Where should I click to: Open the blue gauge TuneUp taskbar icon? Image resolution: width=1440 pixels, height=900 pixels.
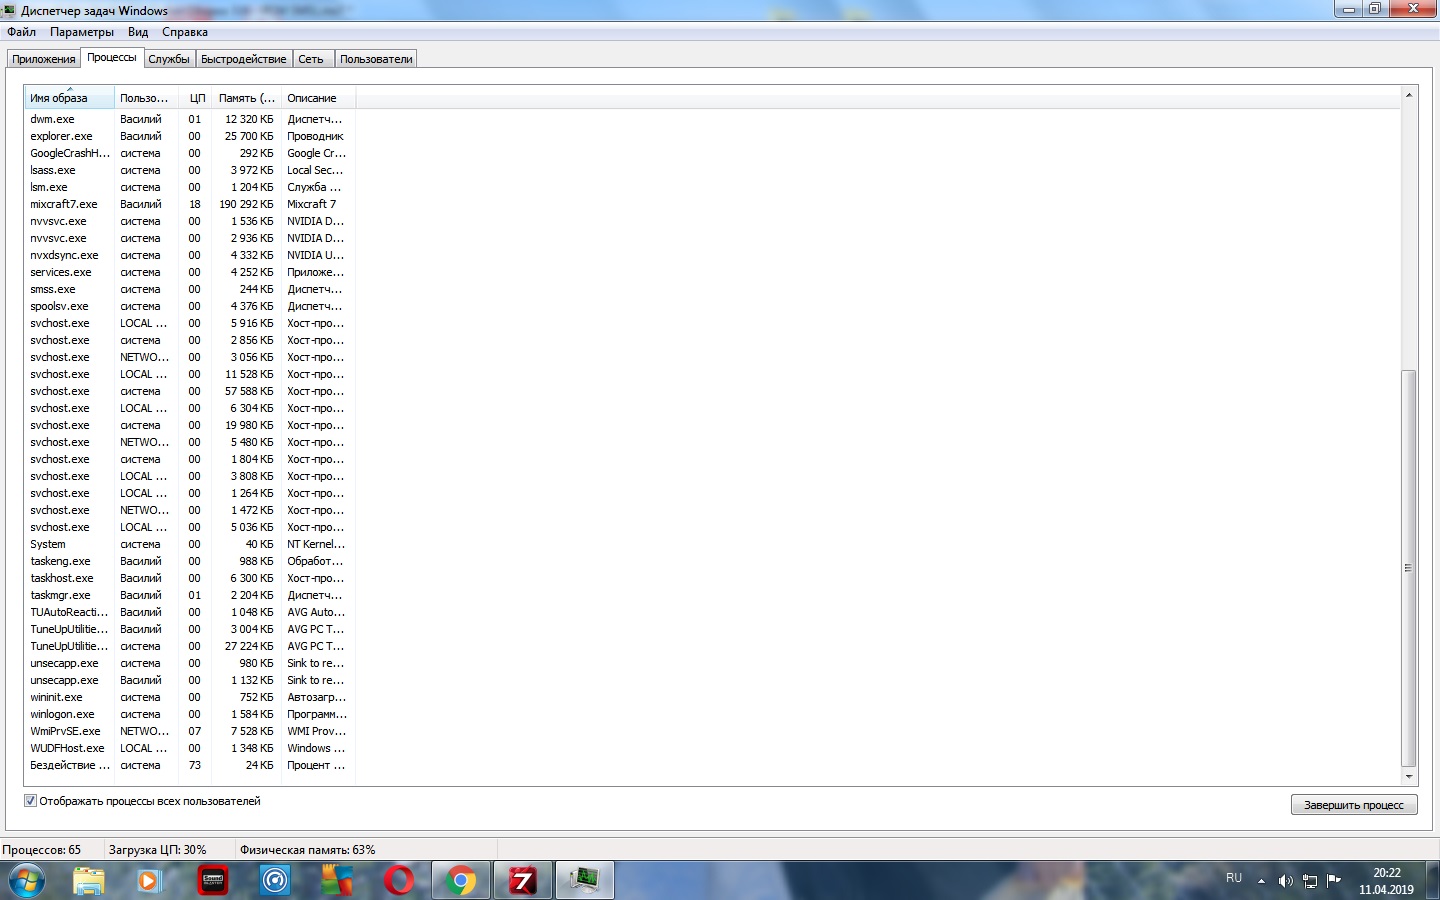(274, 881)
